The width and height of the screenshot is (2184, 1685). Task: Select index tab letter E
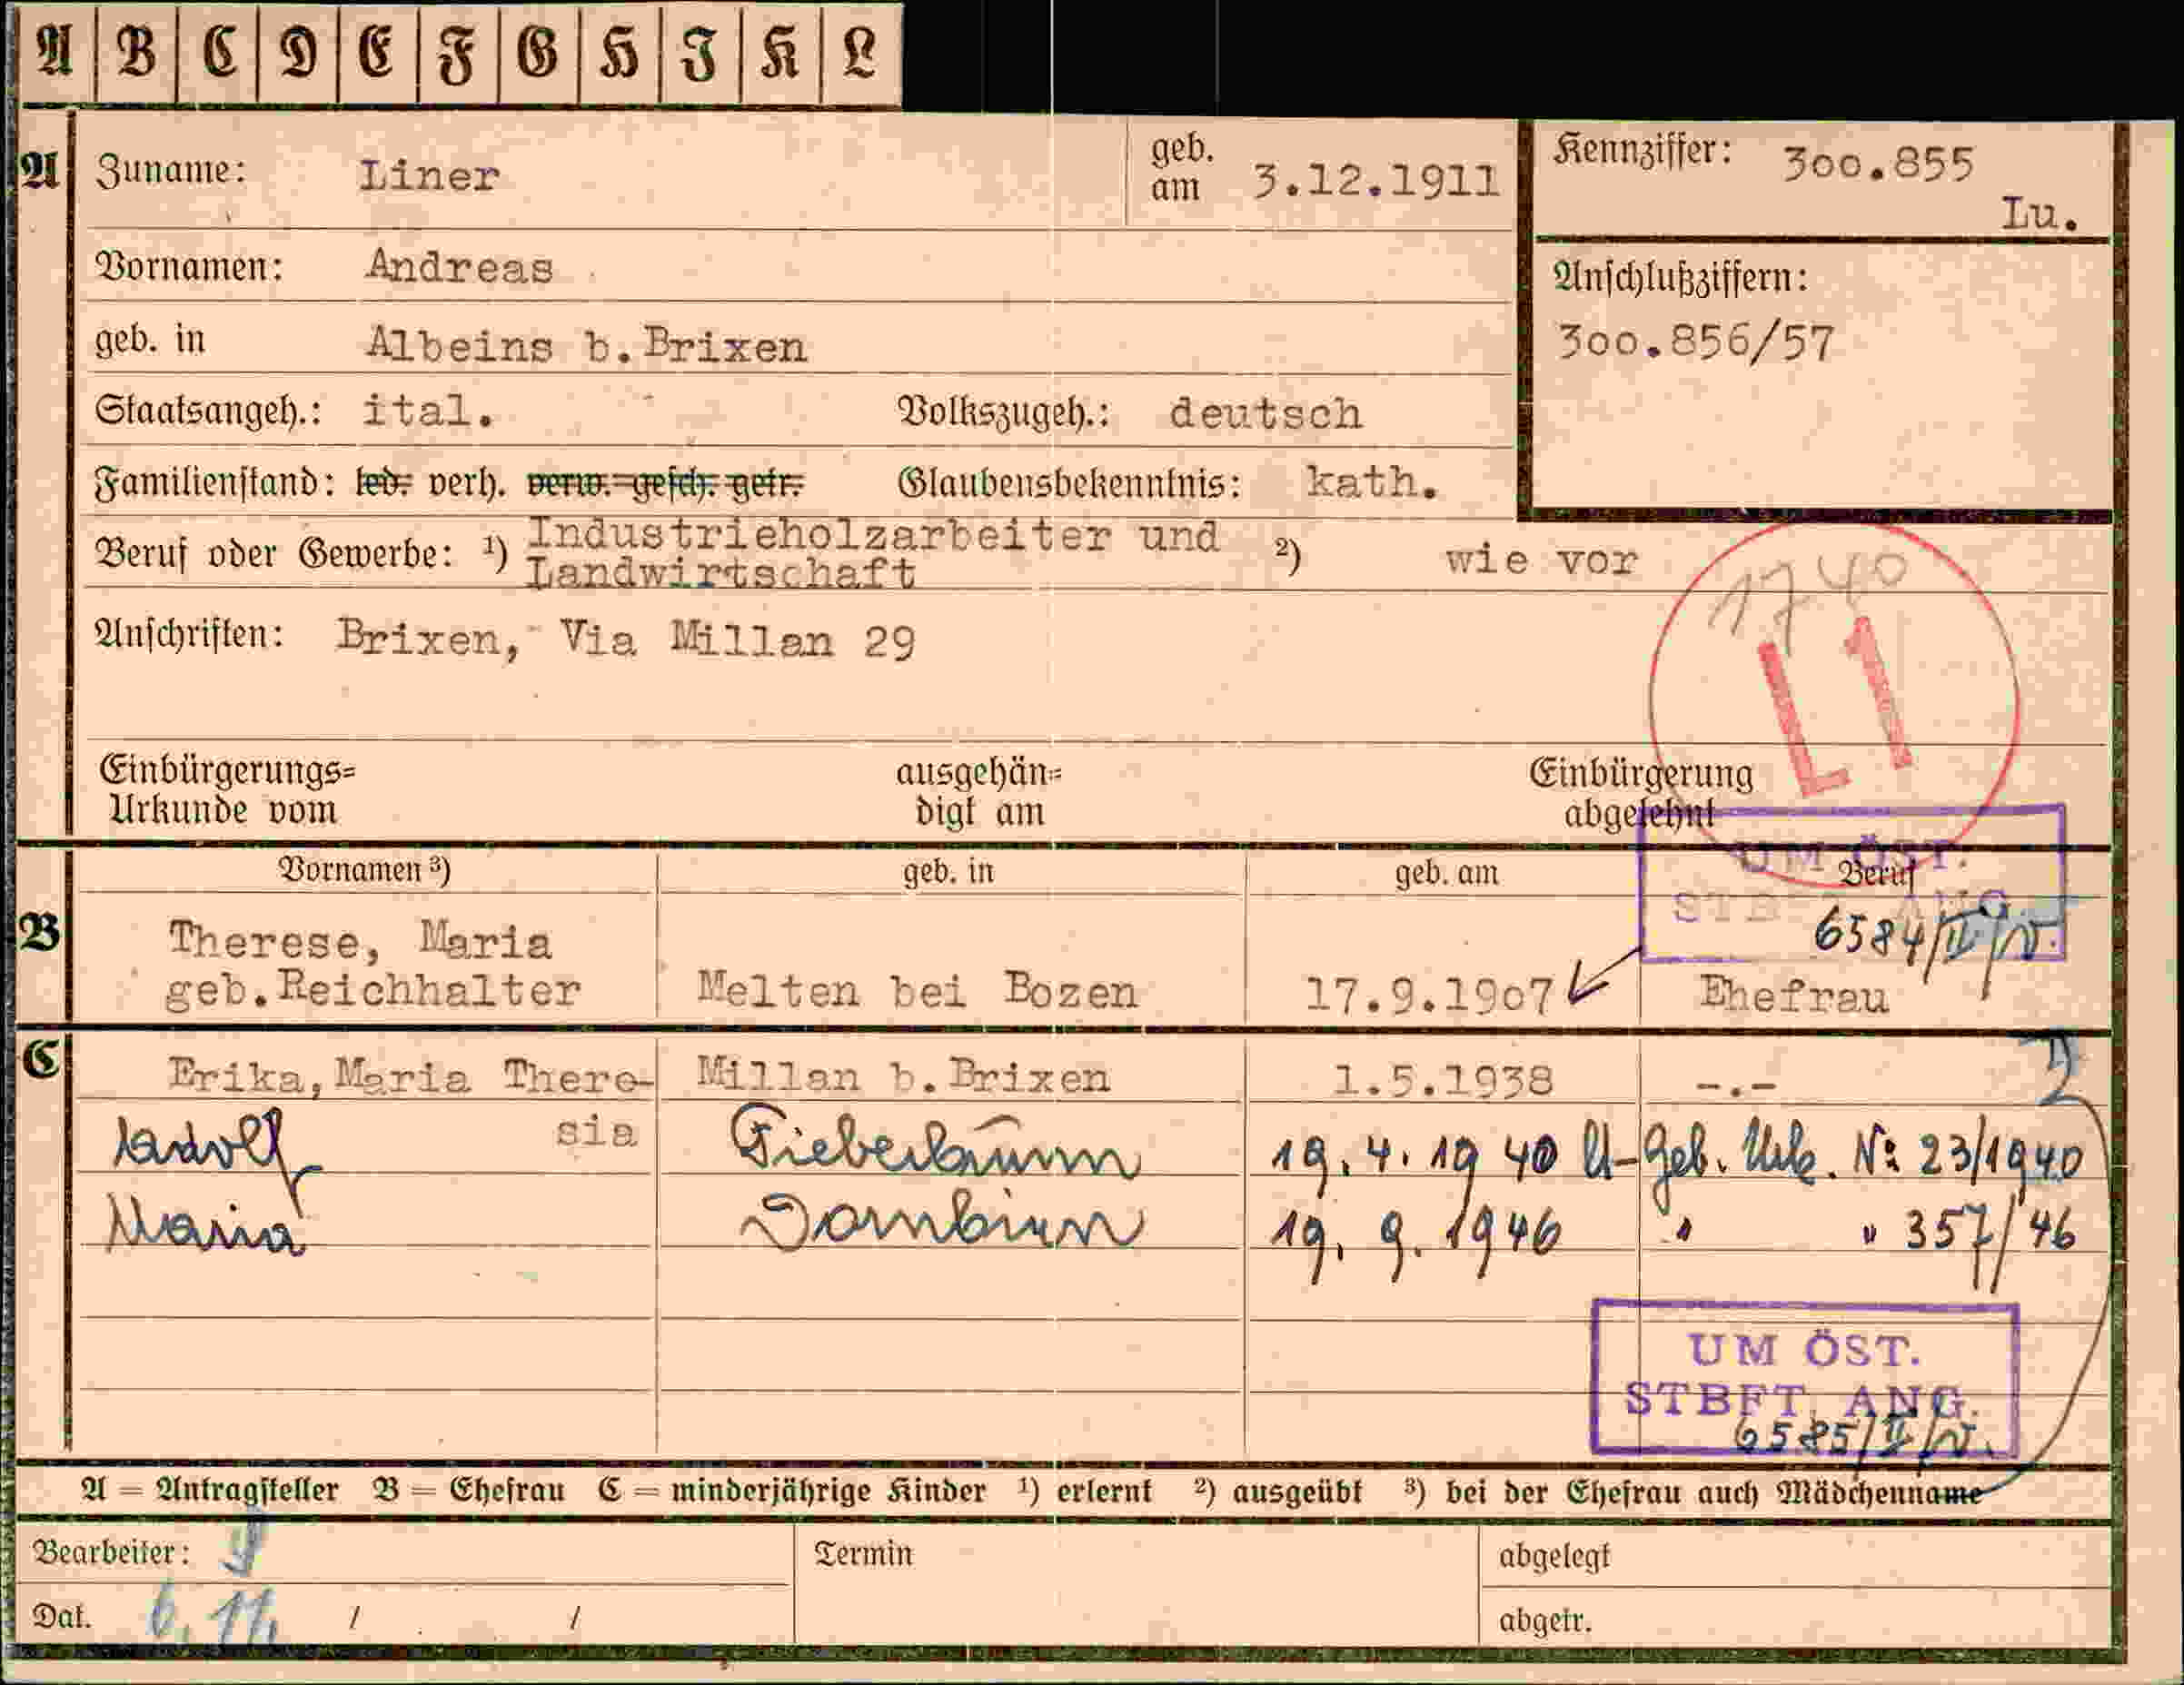pos(378,53)
